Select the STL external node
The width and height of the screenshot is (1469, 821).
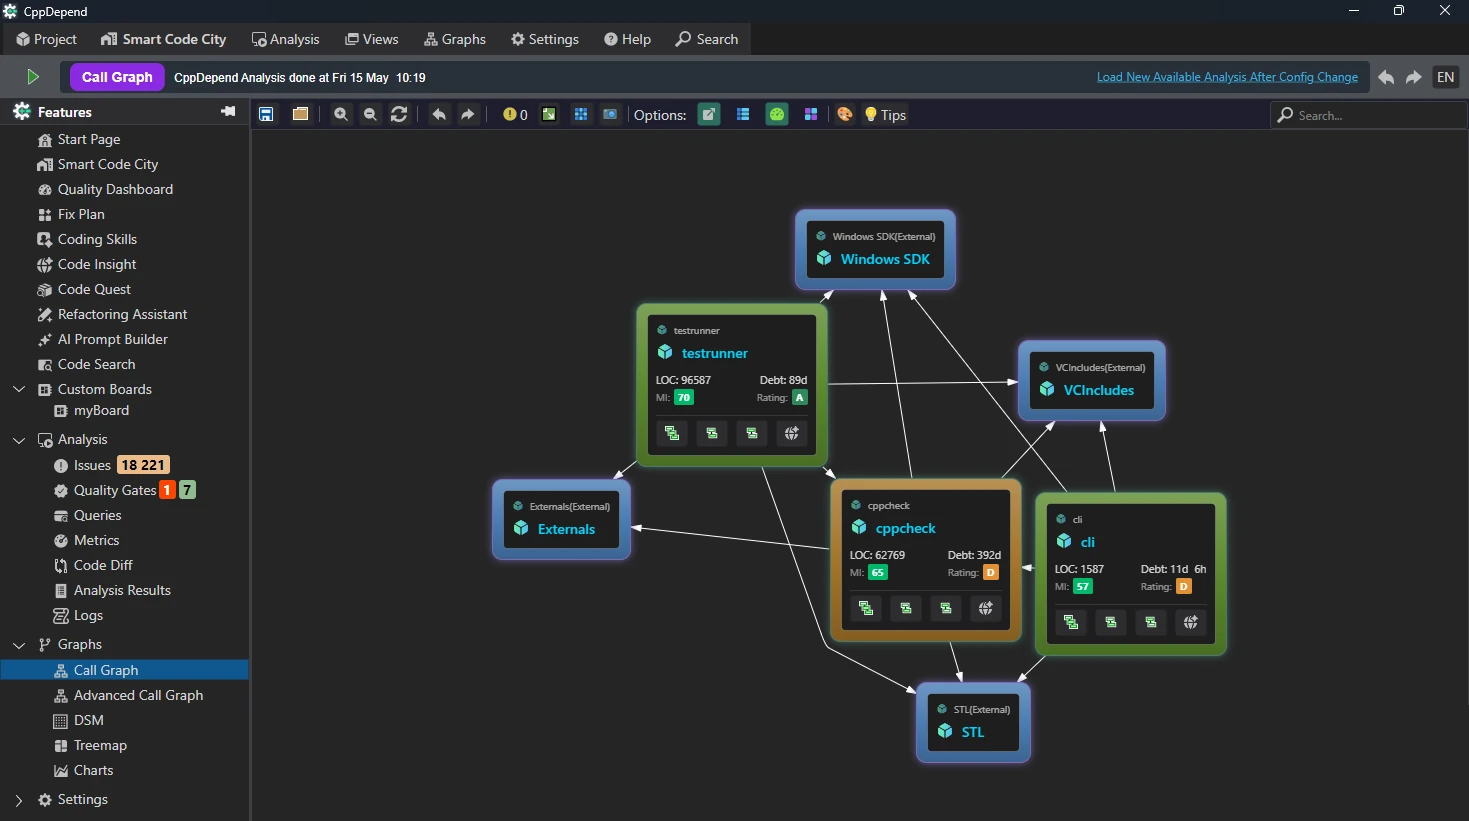coord(973,722)
